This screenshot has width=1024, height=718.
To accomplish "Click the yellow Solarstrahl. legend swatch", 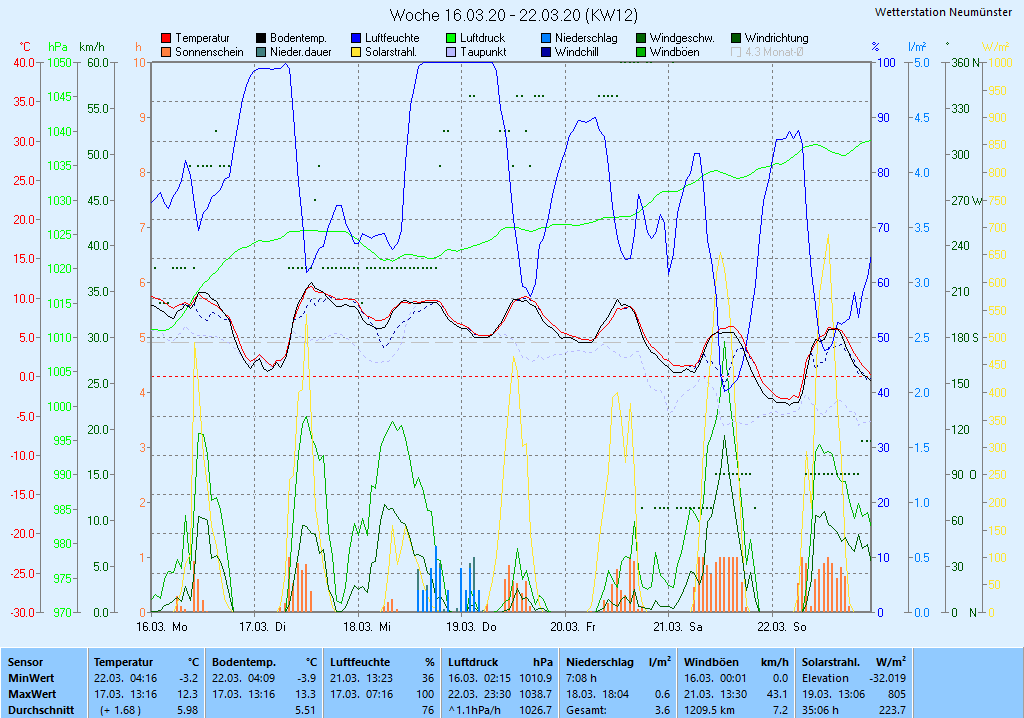I will (x=356, y=52).
